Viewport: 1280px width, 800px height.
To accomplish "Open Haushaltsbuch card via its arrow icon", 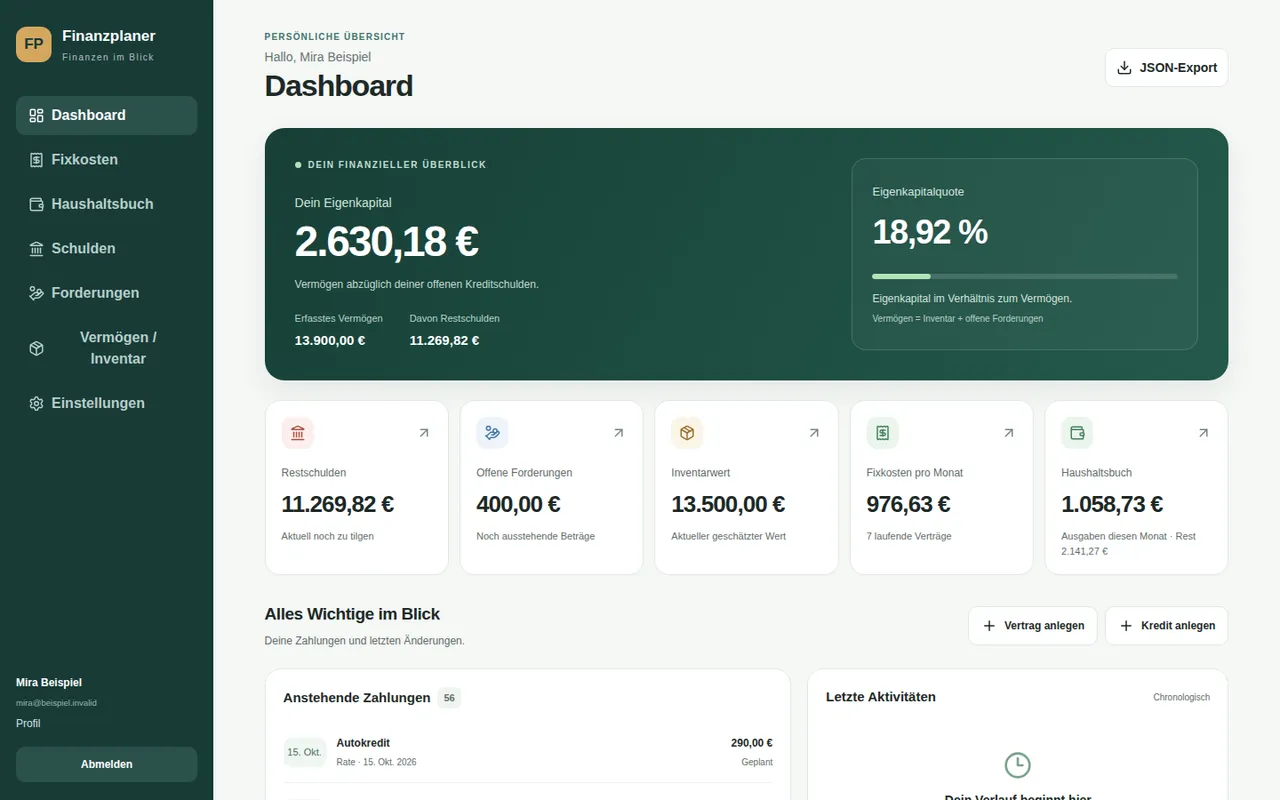I will pyautogui.click(x=1203, y=433).
